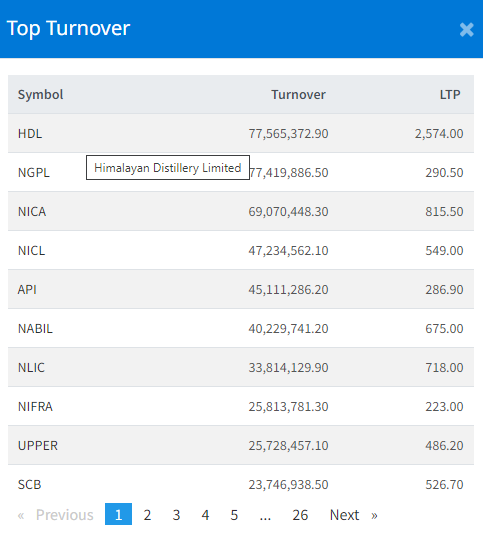Open the NLIC symbol

coord(32,368)
